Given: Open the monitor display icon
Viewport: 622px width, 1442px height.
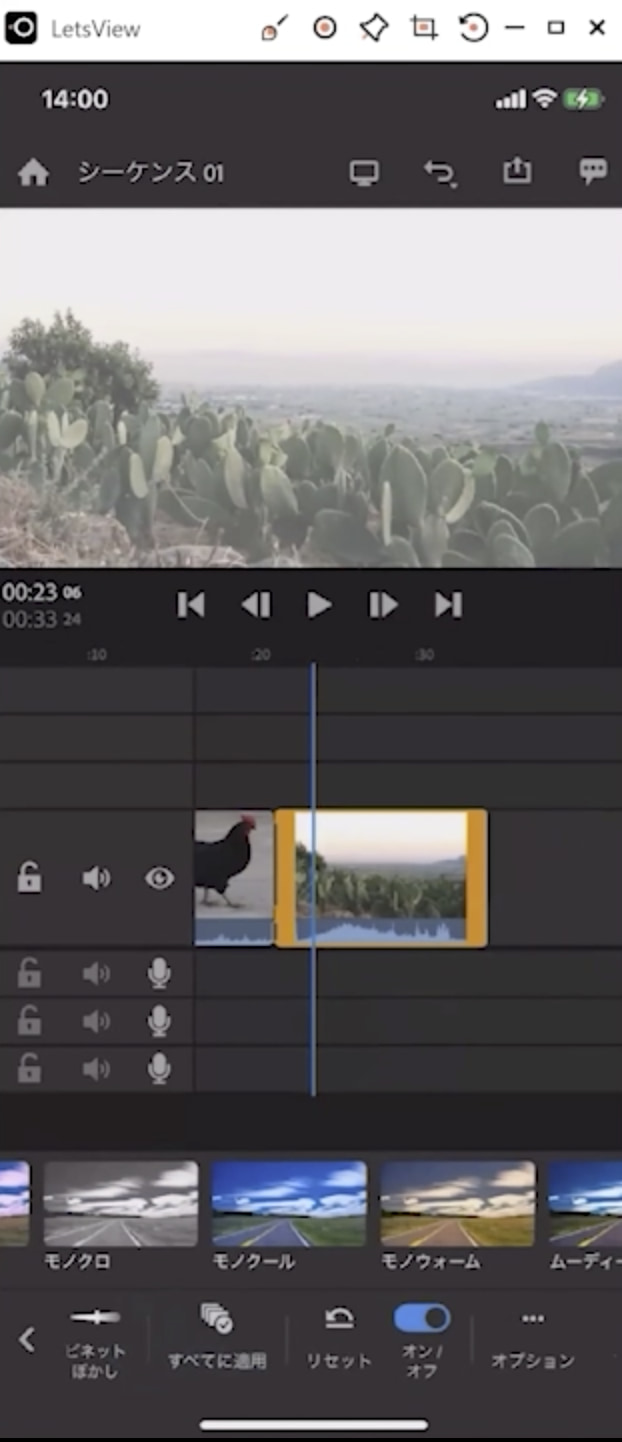Looking at the screenshot, I should [364, 173].
